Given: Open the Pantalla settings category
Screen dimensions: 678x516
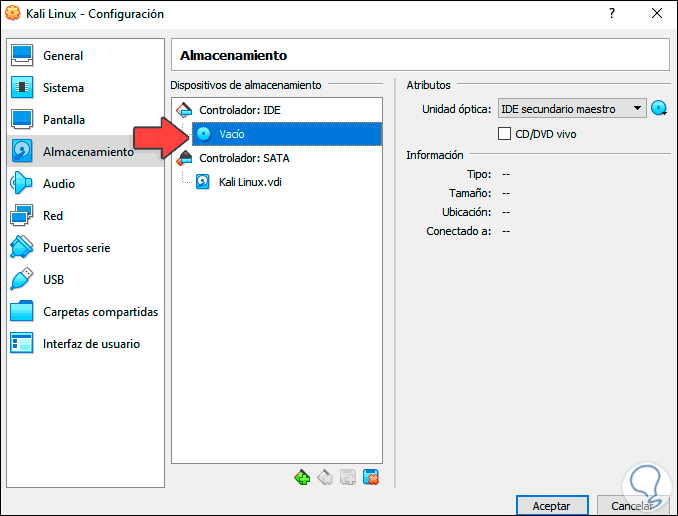Looking at the screenshot, I should coord(85,120).
